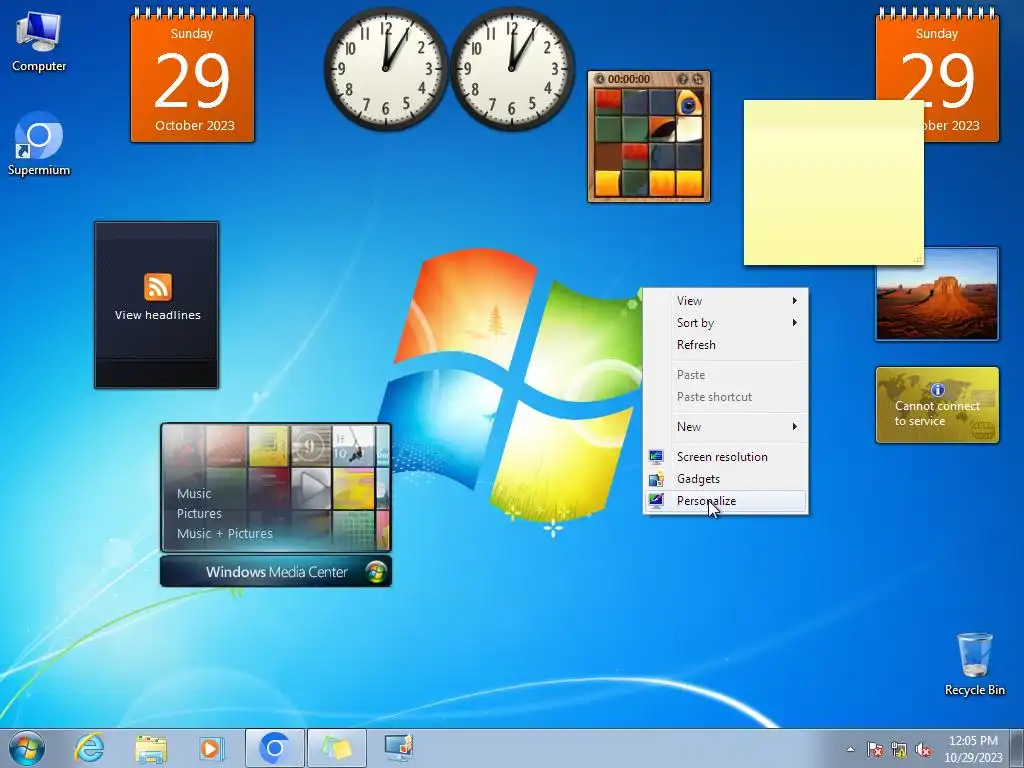Click Cannot connect to service weather gadget
This screenshot has width=1024, height=768.
[937, 405]
